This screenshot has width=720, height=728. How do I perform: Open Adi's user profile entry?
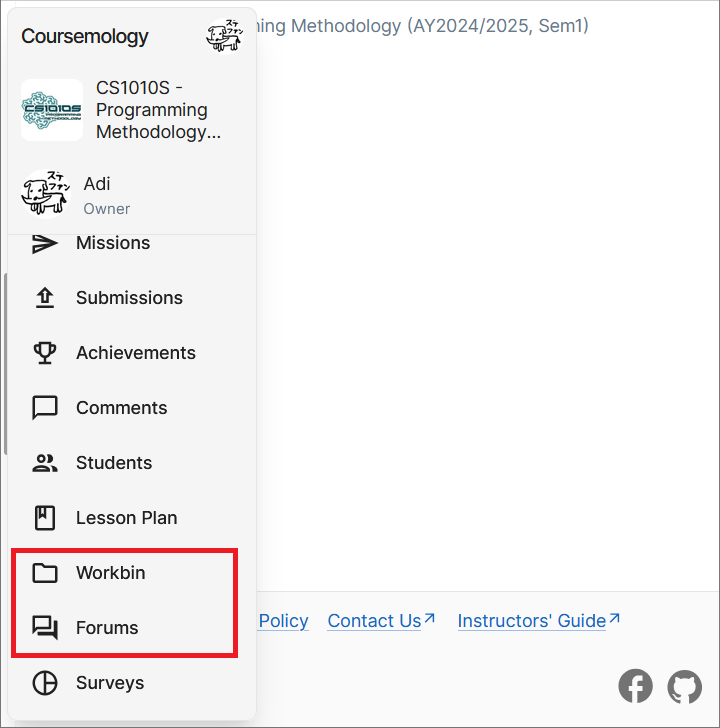click(97, 194)
